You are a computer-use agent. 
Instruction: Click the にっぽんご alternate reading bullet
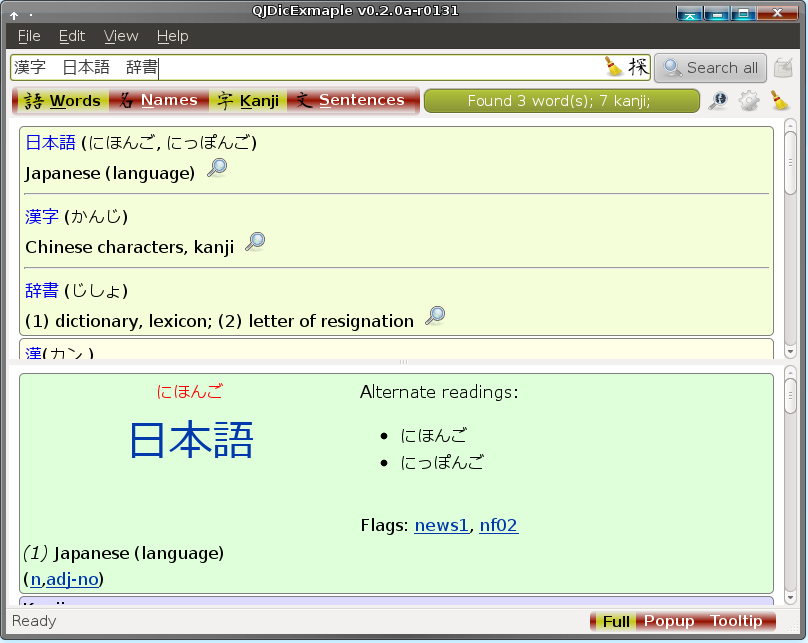442,462
